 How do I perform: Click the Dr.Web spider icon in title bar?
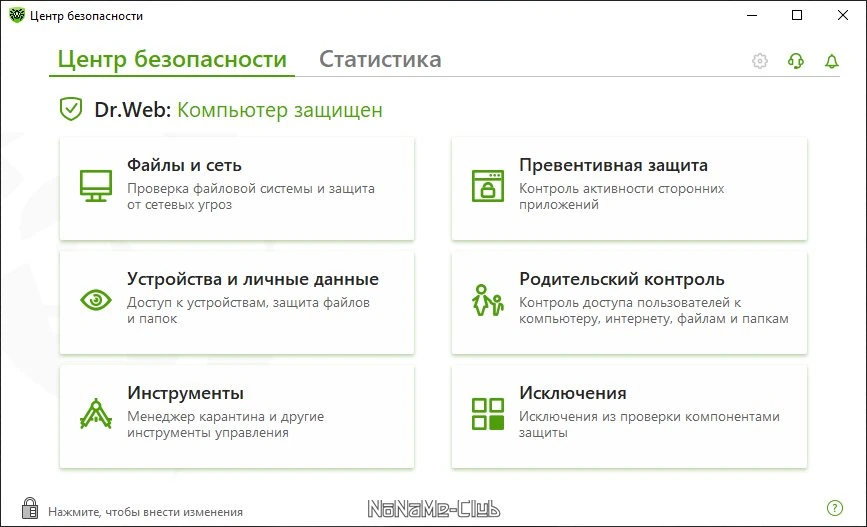(x=17, y=15)
